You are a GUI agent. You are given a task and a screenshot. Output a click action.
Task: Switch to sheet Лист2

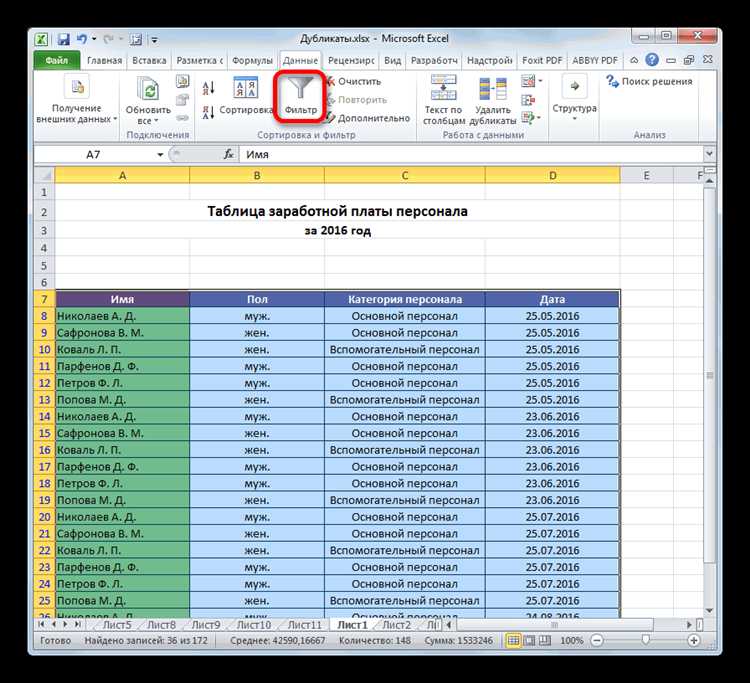pos(396,625)
